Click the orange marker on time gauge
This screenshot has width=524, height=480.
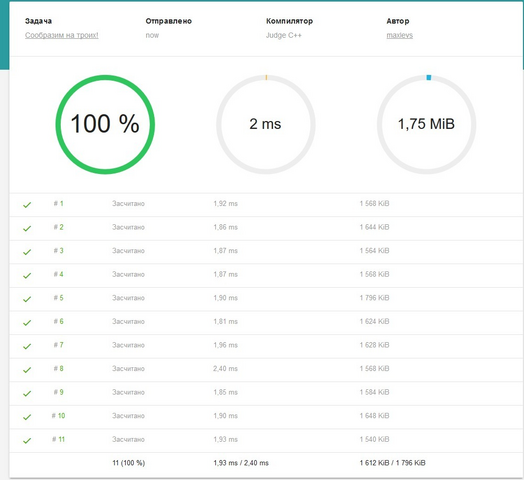tap(266, 78)
